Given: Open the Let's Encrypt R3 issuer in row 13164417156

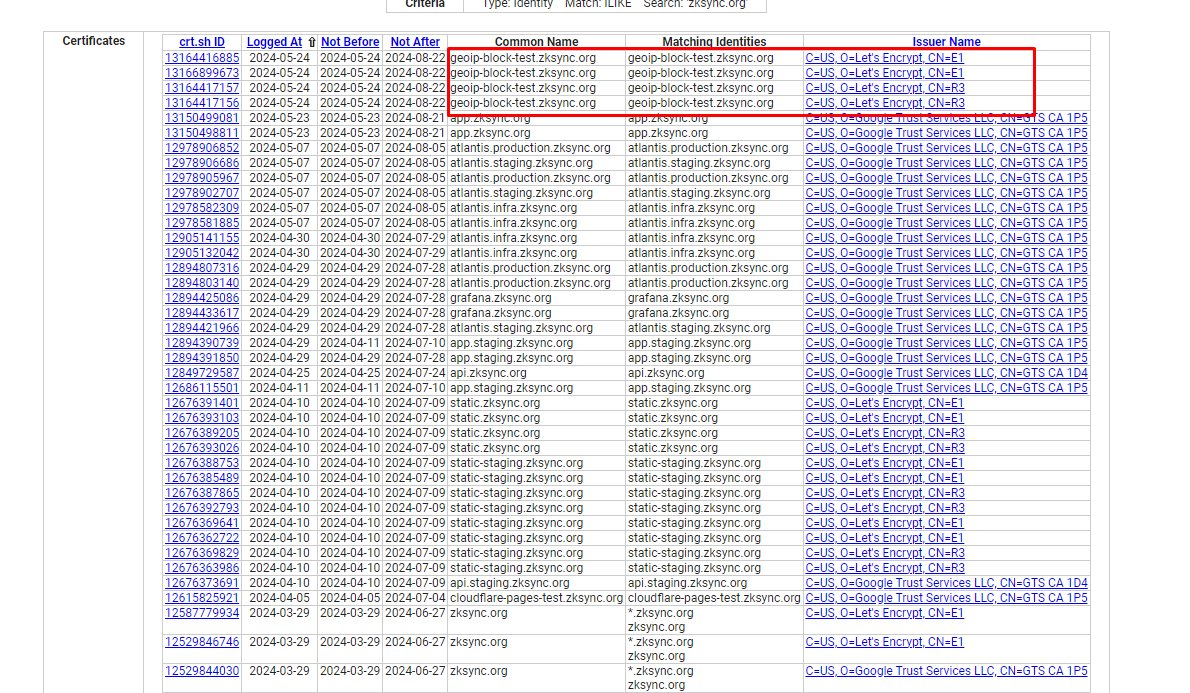Looking at the screenshot, I should [885, 102].
